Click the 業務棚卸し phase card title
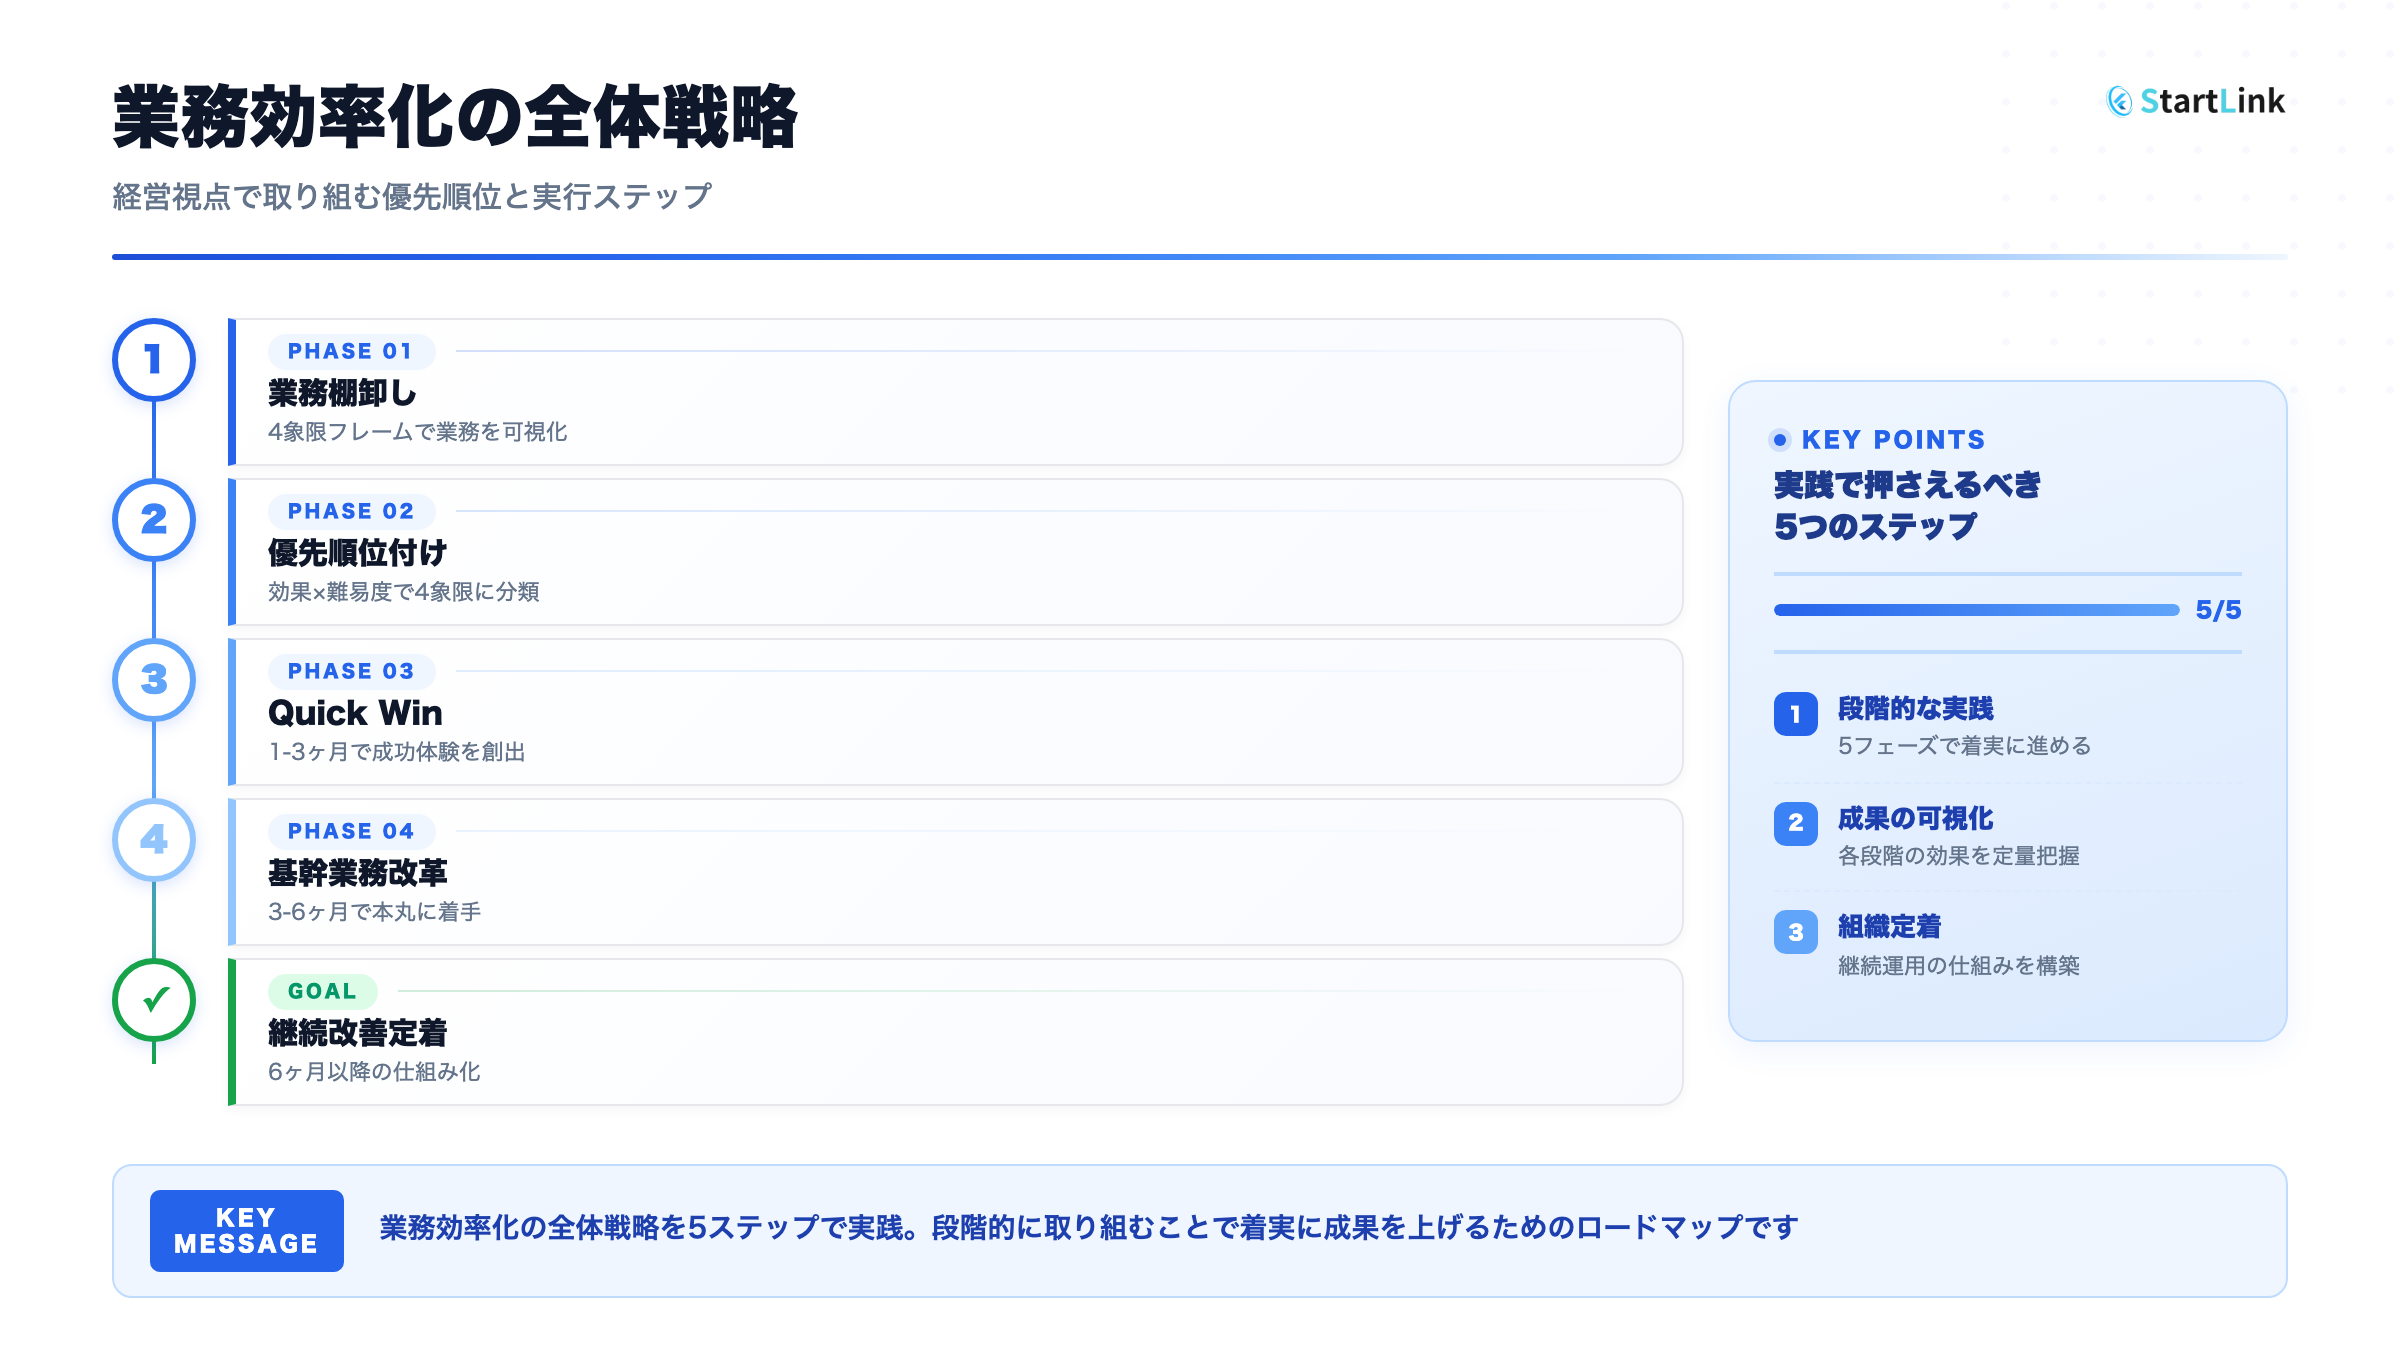 (x=342, y=393)
